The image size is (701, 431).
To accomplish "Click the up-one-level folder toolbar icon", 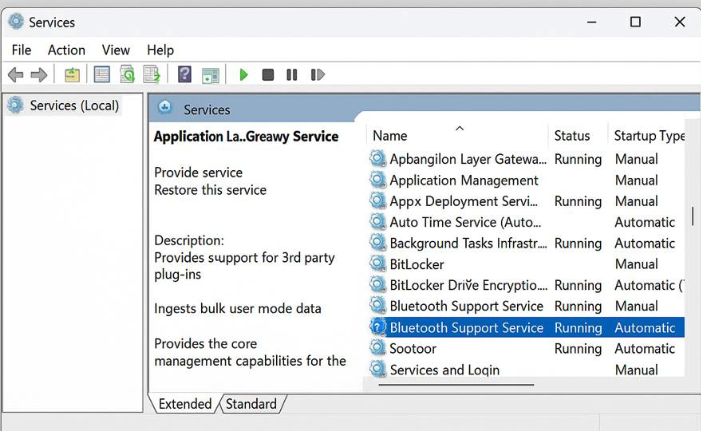I will (72, 75).
